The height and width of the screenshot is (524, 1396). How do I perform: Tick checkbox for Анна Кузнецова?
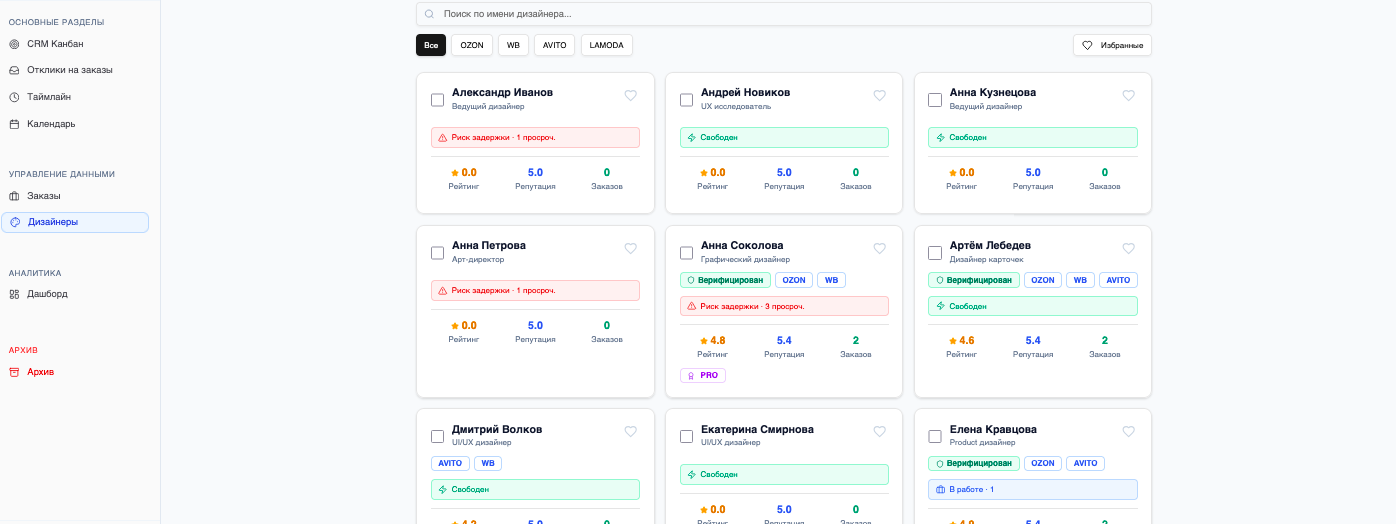(x=935, y=100)
